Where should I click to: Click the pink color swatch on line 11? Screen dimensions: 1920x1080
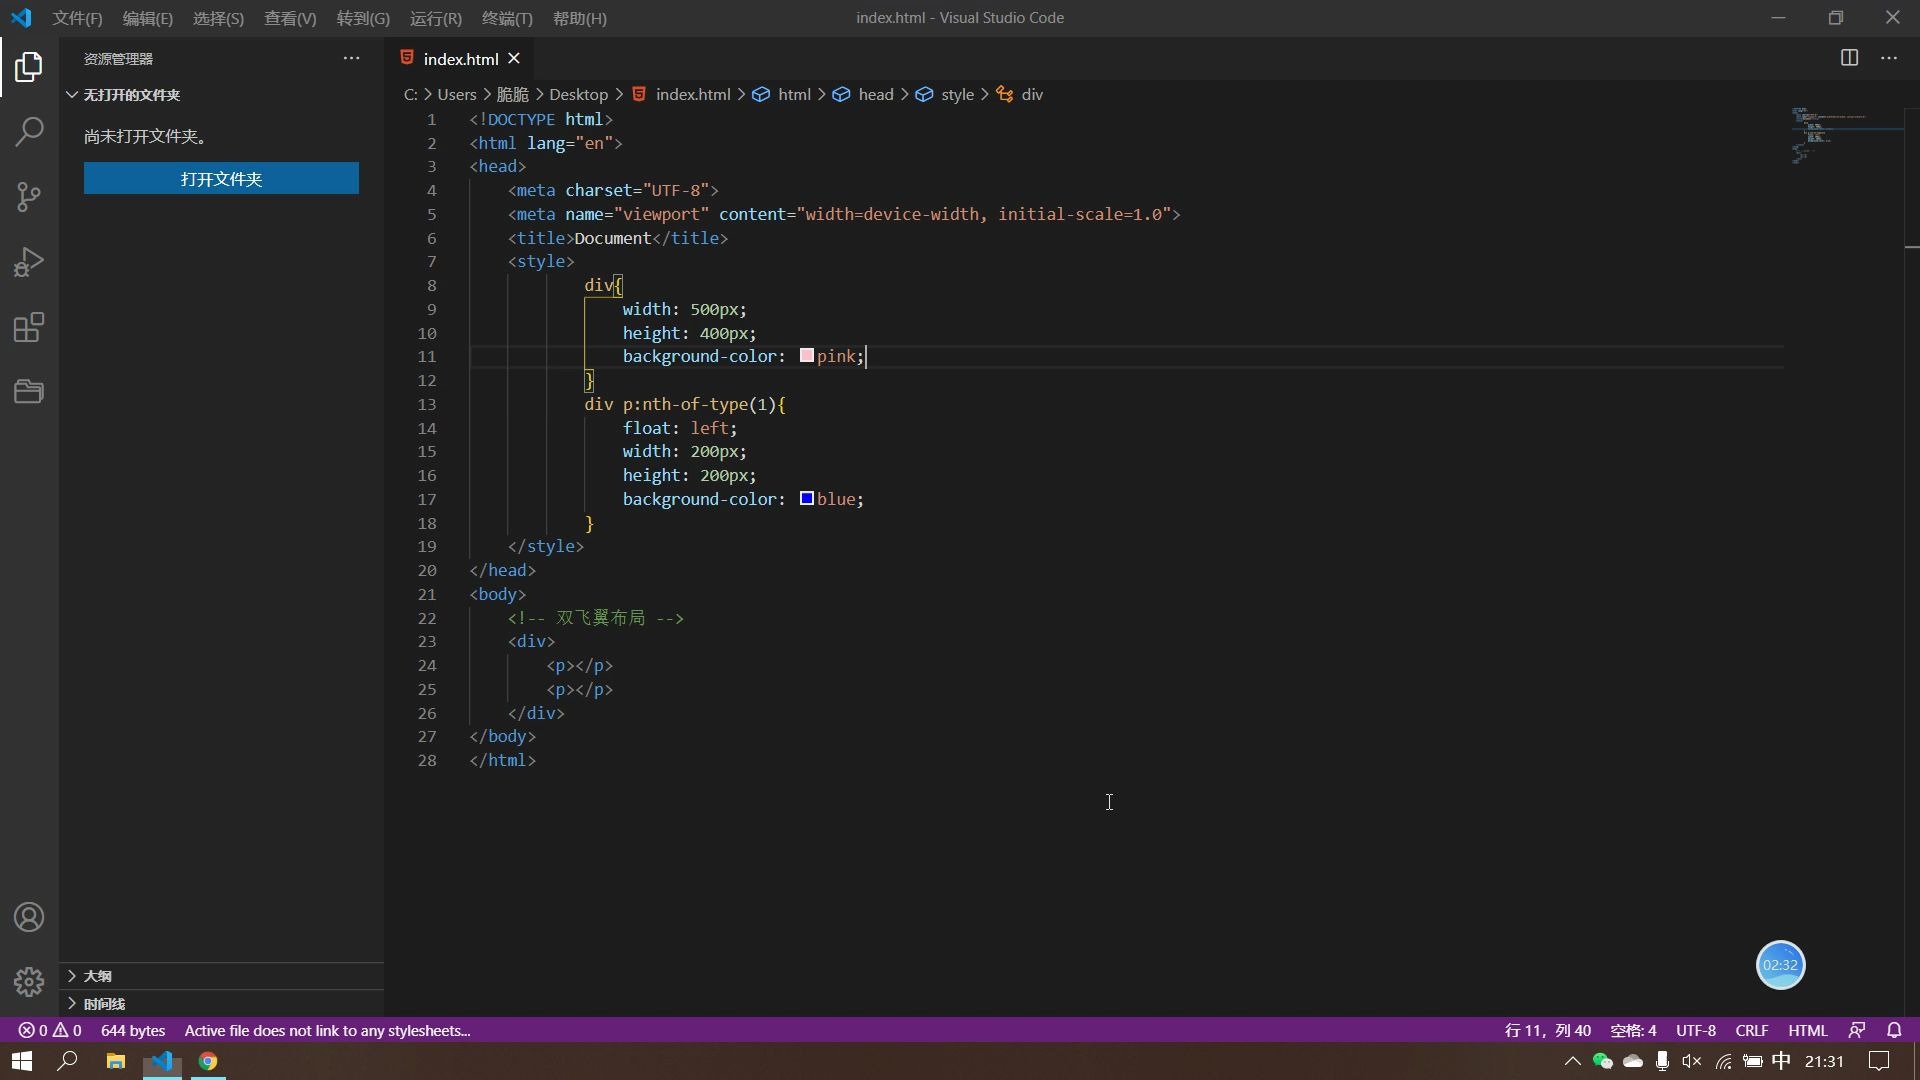click(807, 356)
